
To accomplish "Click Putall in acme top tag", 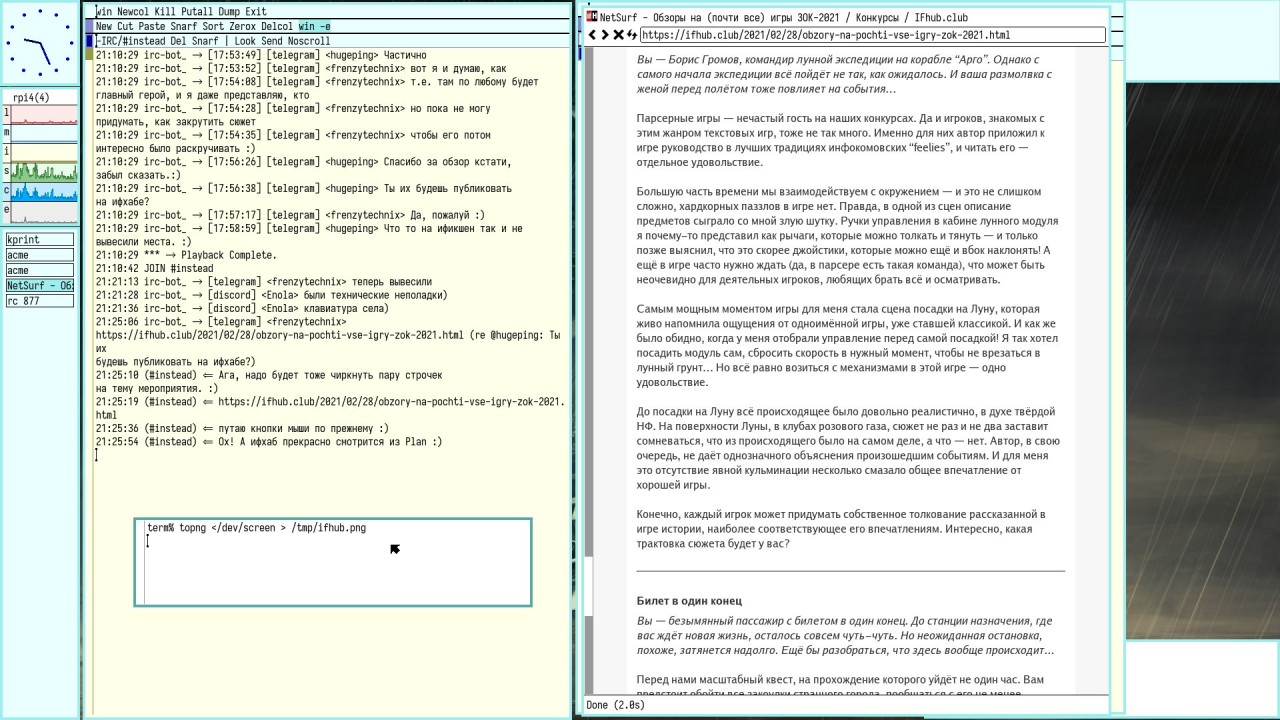I will [198, 12].
